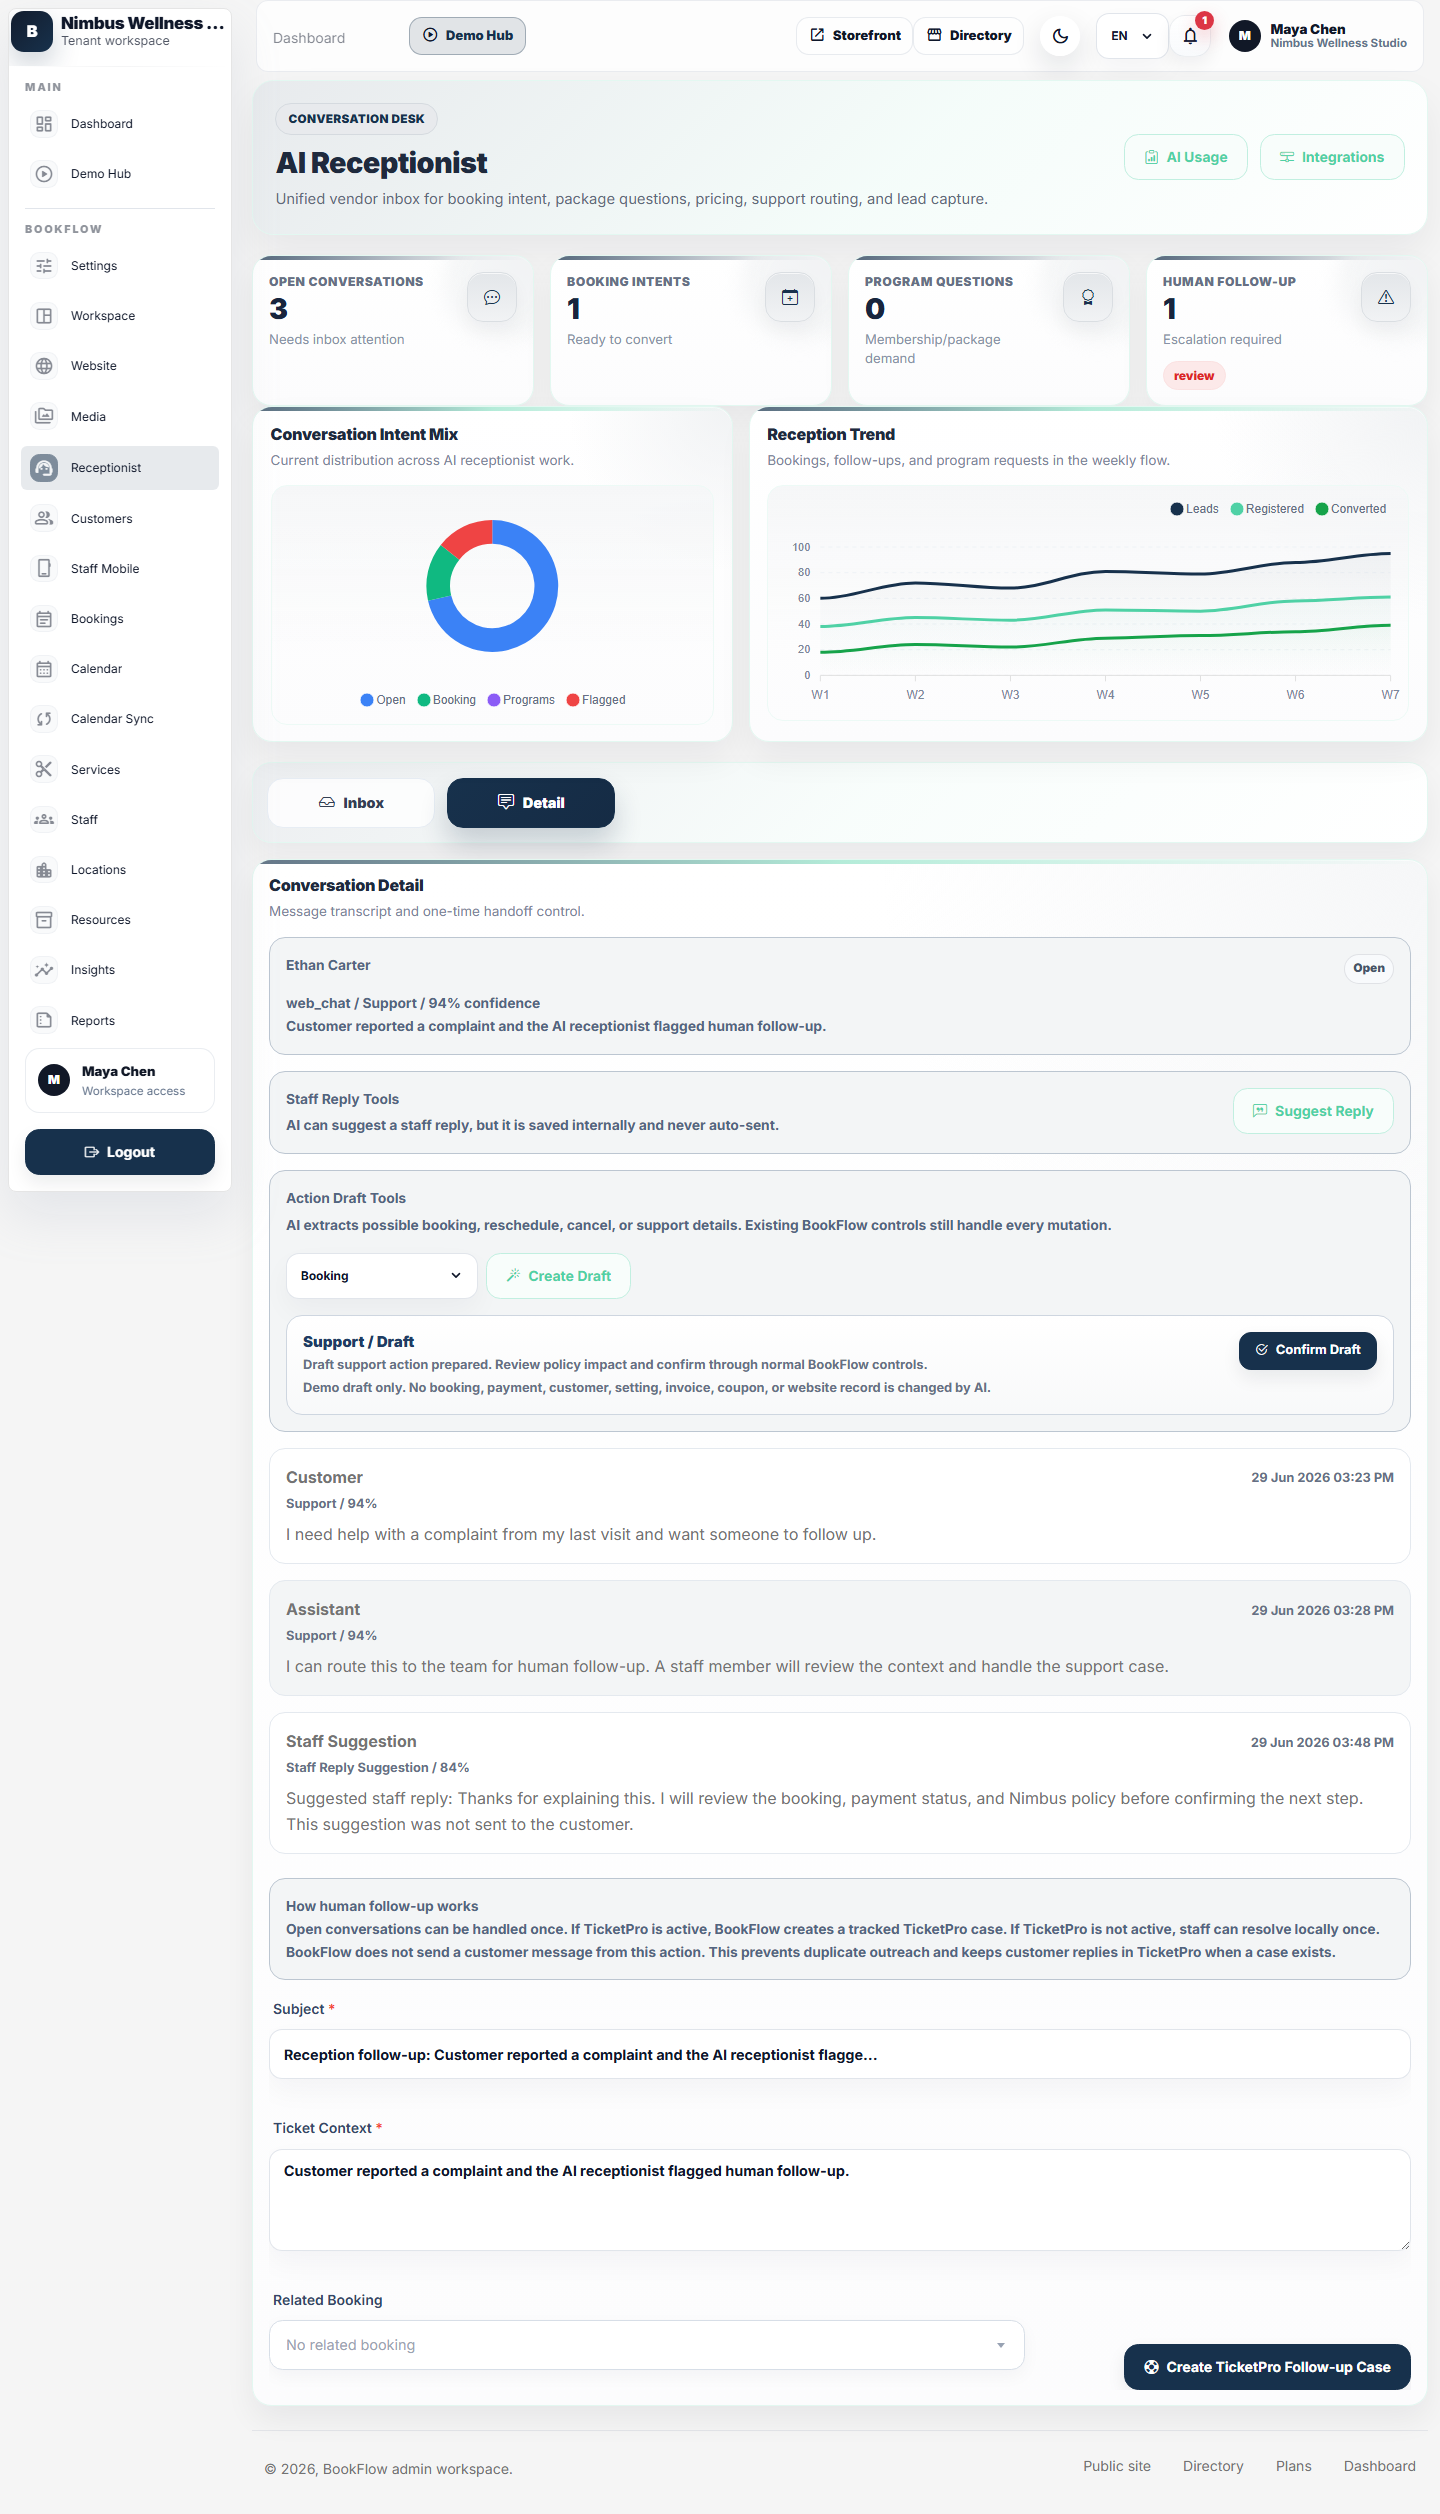The height and width of the screenshot is (2514, 1440).
Task: Switch to the Detail tab
Action: 531,803
